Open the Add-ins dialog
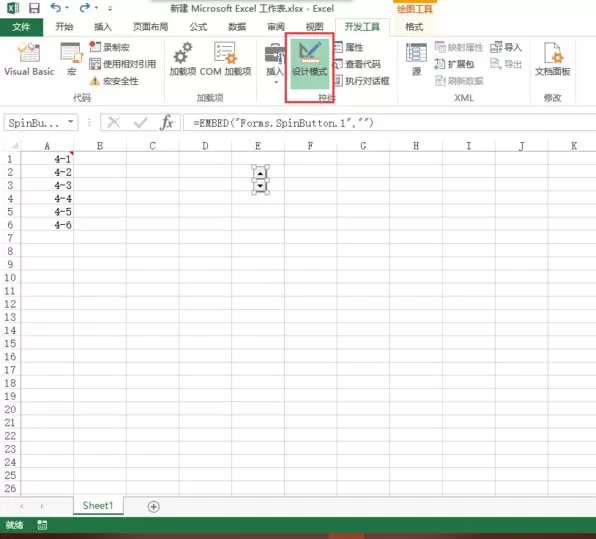 (182, 59)
